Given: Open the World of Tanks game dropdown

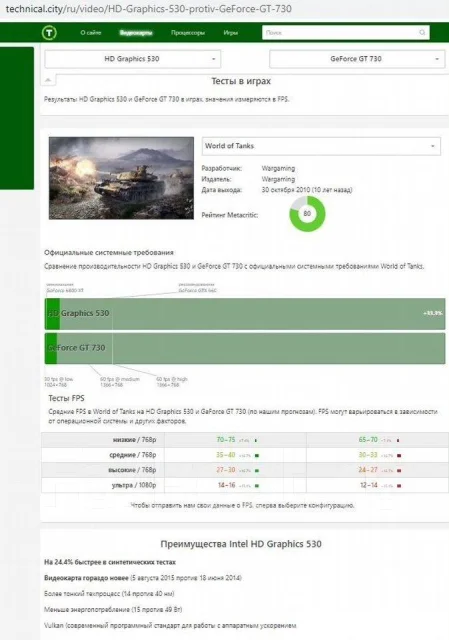Looking at the screenshot, I should (x=321, y=146).
